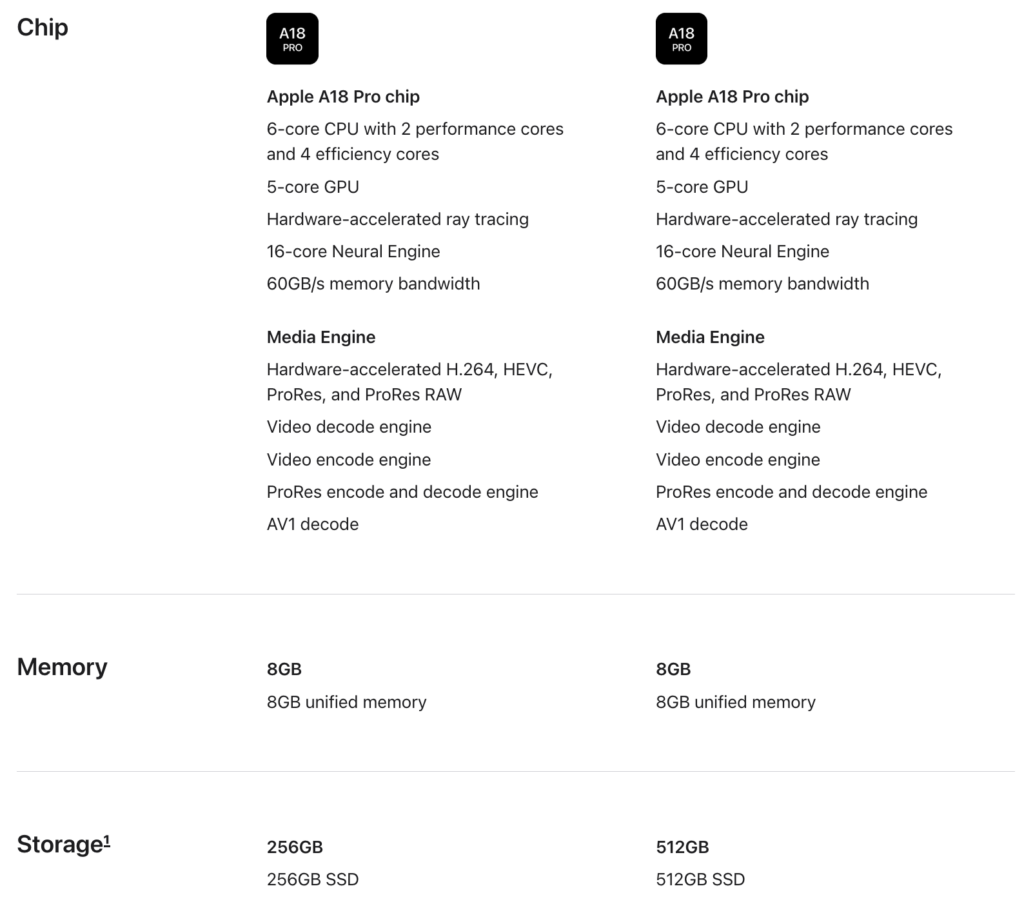Click "AV1 decode" in the 256GB model column

click(x=312, y=524)
